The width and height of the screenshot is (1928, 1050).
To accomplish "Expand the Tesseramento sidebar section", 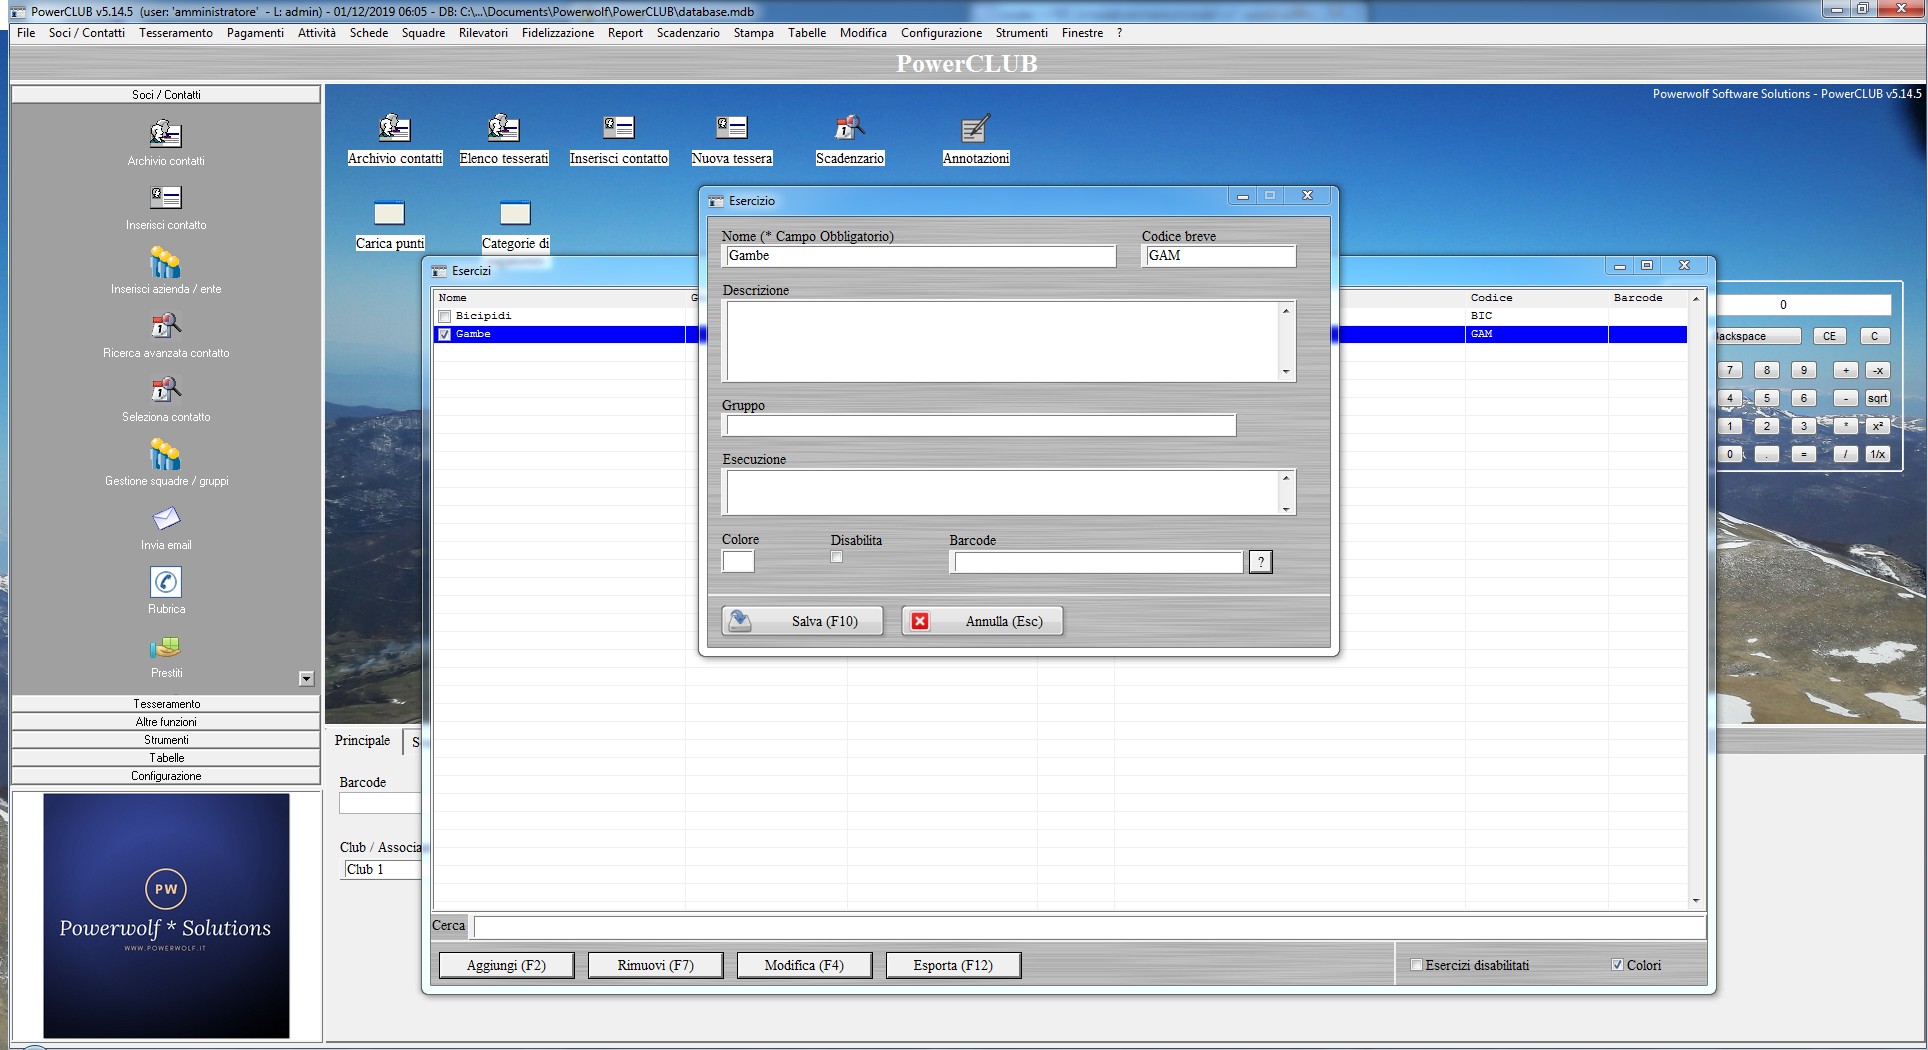I will coord(166,704).
